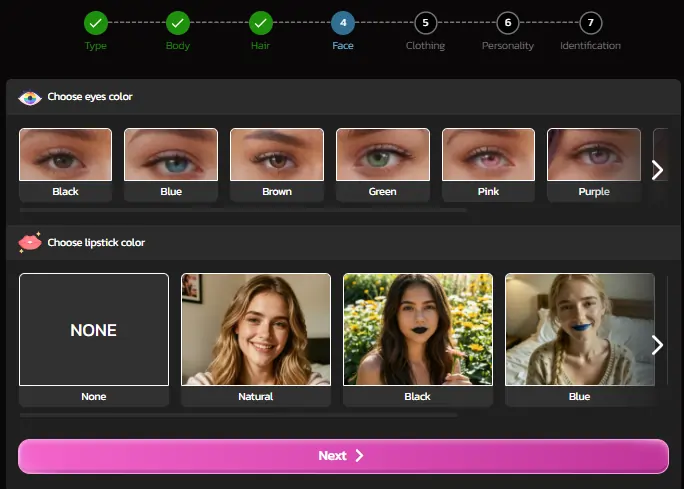The height and width of the screenshot is (489, 684).
Task: Click the Body step label
Action: click(178, 46)
